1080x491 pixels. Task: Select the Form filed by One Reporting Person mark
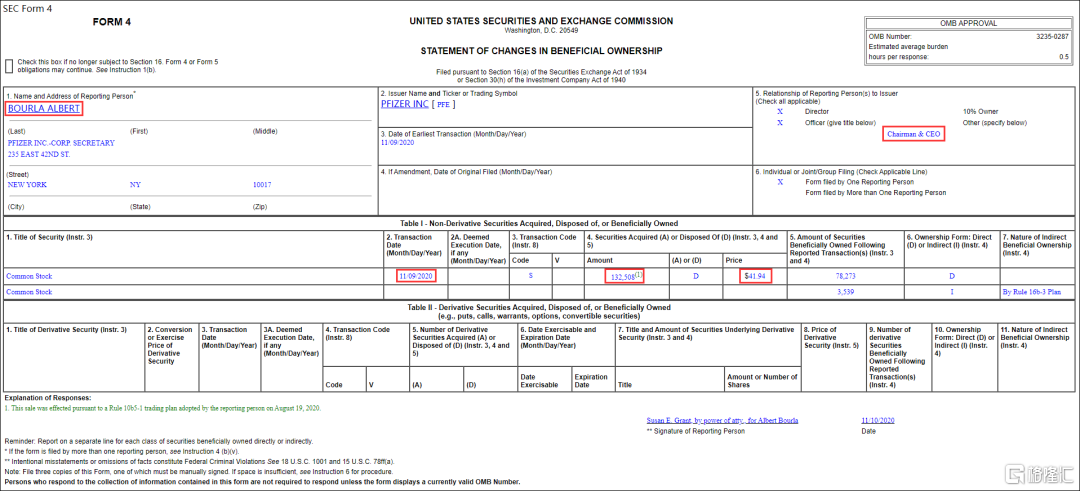(x=780, y=182)
